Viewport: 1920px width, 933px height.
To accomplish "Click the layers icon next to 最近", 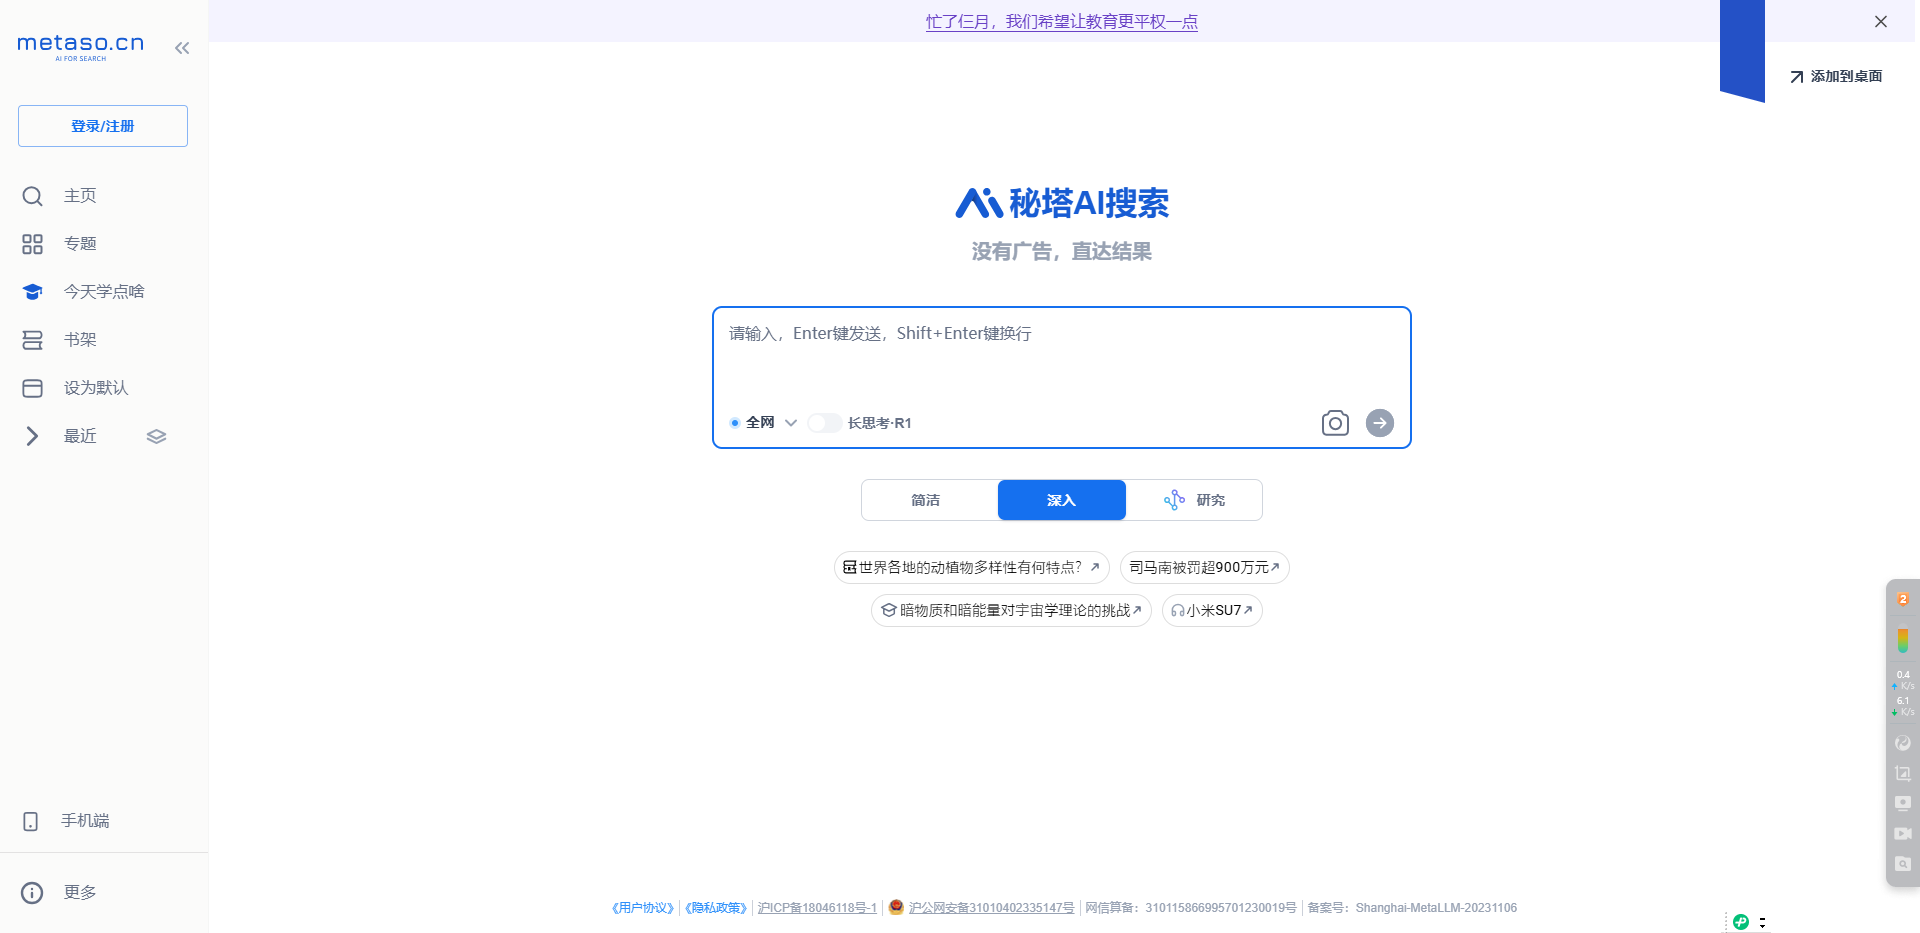I will click(x=156, y=436).
